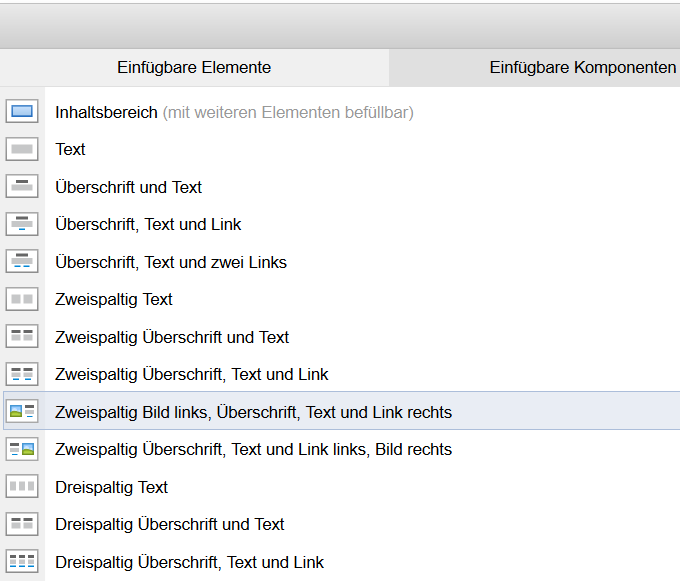Select the Überschrift und Text icon
The image size is (680, 581).
[x=22, y=187]
